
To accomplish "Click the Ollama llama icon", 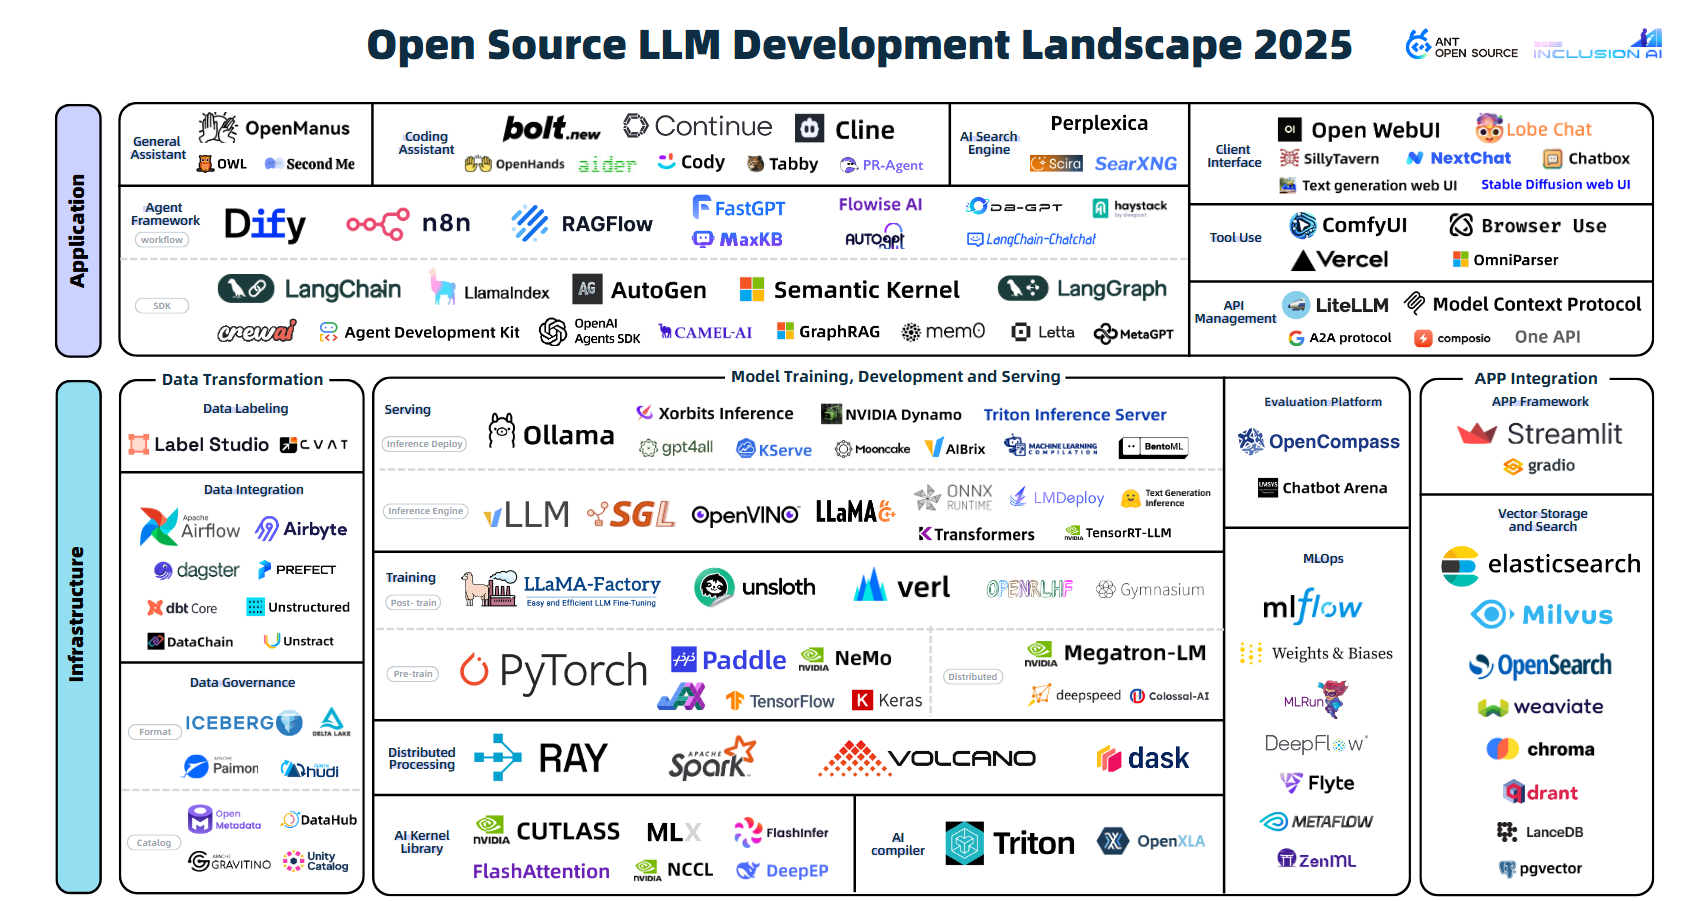I will (x=502, y=431).
